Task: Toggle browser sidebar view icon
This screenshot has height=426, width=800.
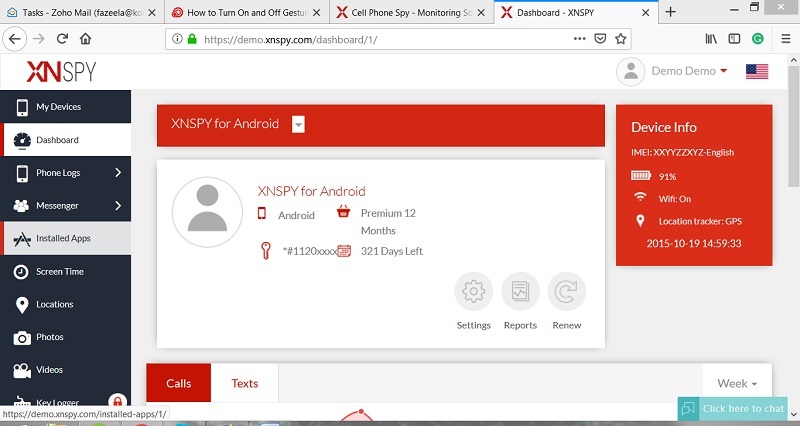Action: coord(734,39)
